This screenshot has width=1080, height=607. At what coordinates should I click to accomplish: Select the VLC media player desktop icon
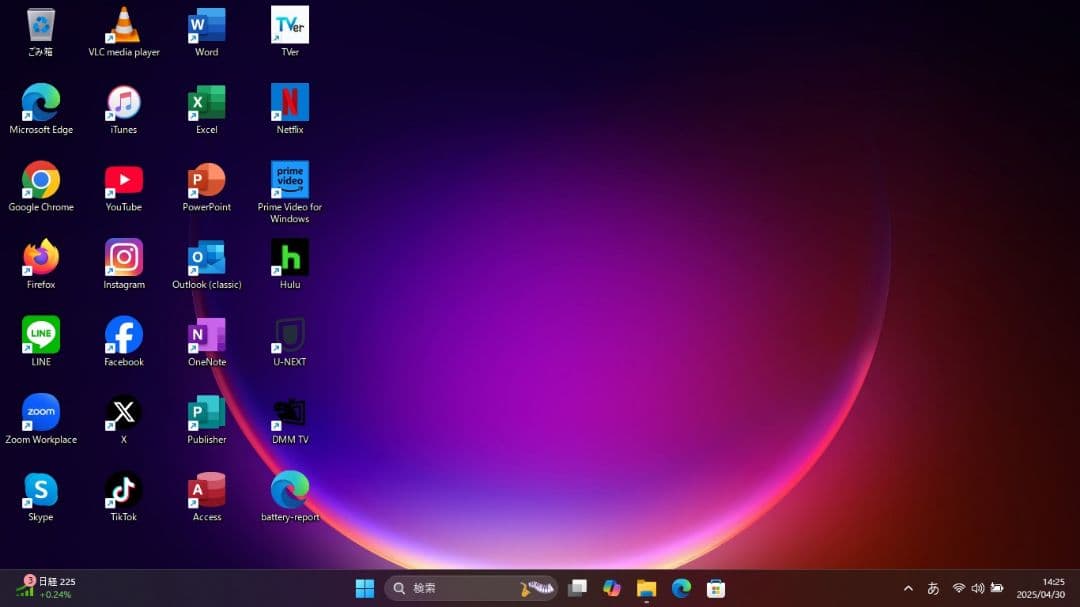123,26
